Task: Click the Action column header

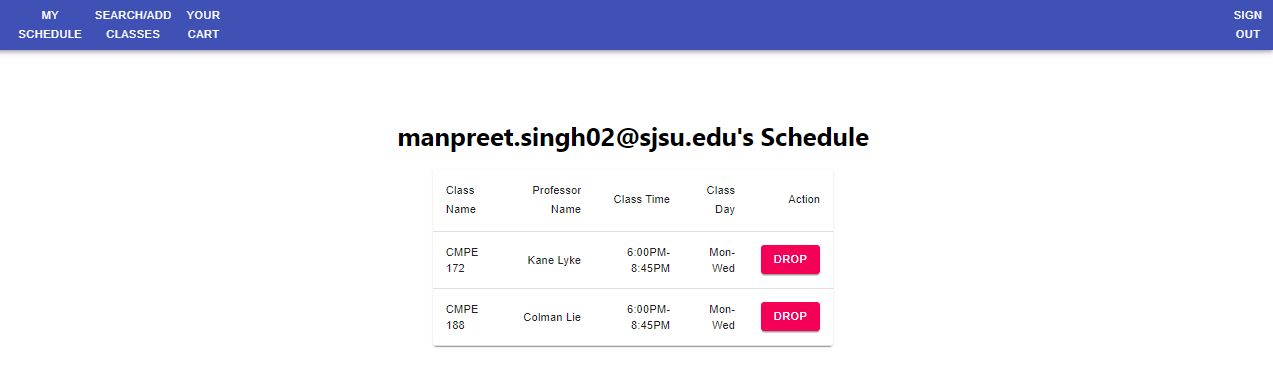Action: tap(804, 199)
